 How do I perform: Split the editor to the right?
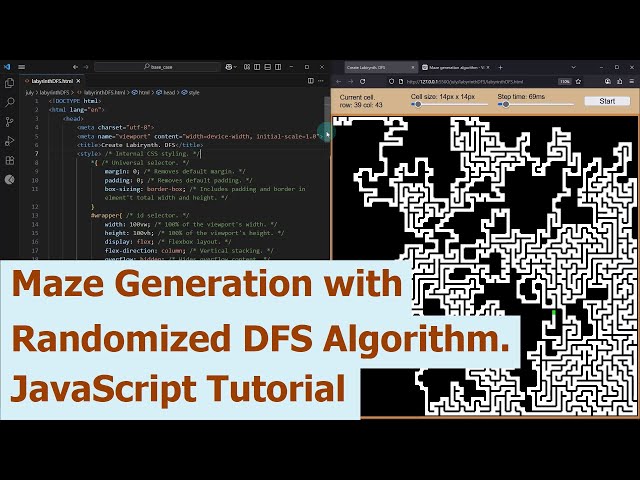tap(311, 81)
